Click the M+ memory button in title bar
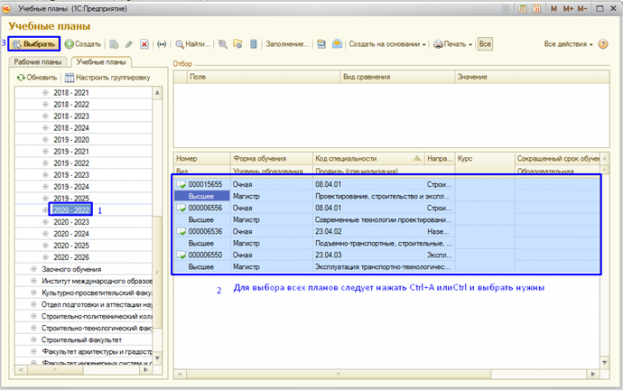This screenshot has height=390, width=623. pos(568,8)
